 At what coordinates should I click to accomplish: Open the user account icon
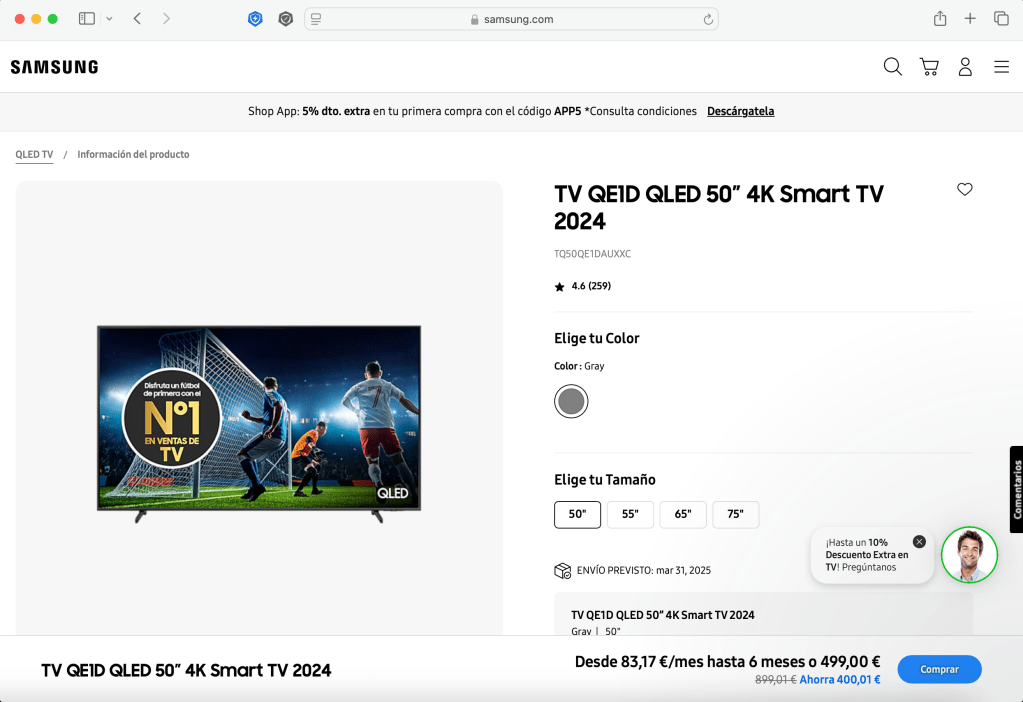coord(965,67)
